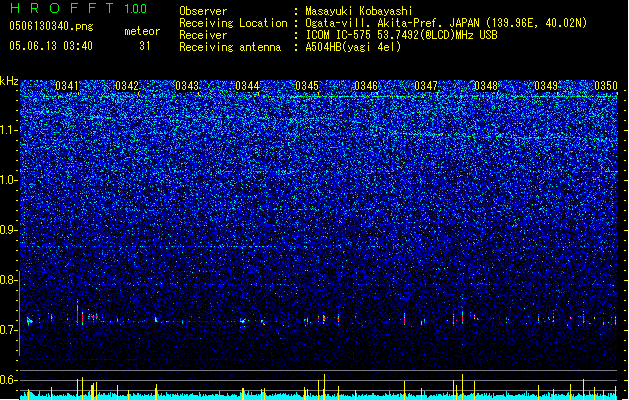
Task: Click the meteor label
Action: point(142,31)
